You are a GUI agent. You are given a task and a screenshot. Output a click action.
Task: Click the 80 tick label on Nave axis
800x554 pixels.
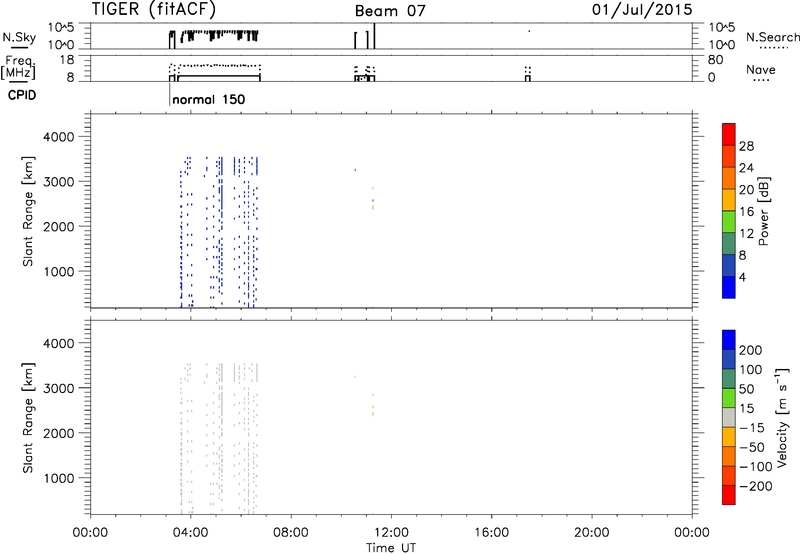point(715,60)
